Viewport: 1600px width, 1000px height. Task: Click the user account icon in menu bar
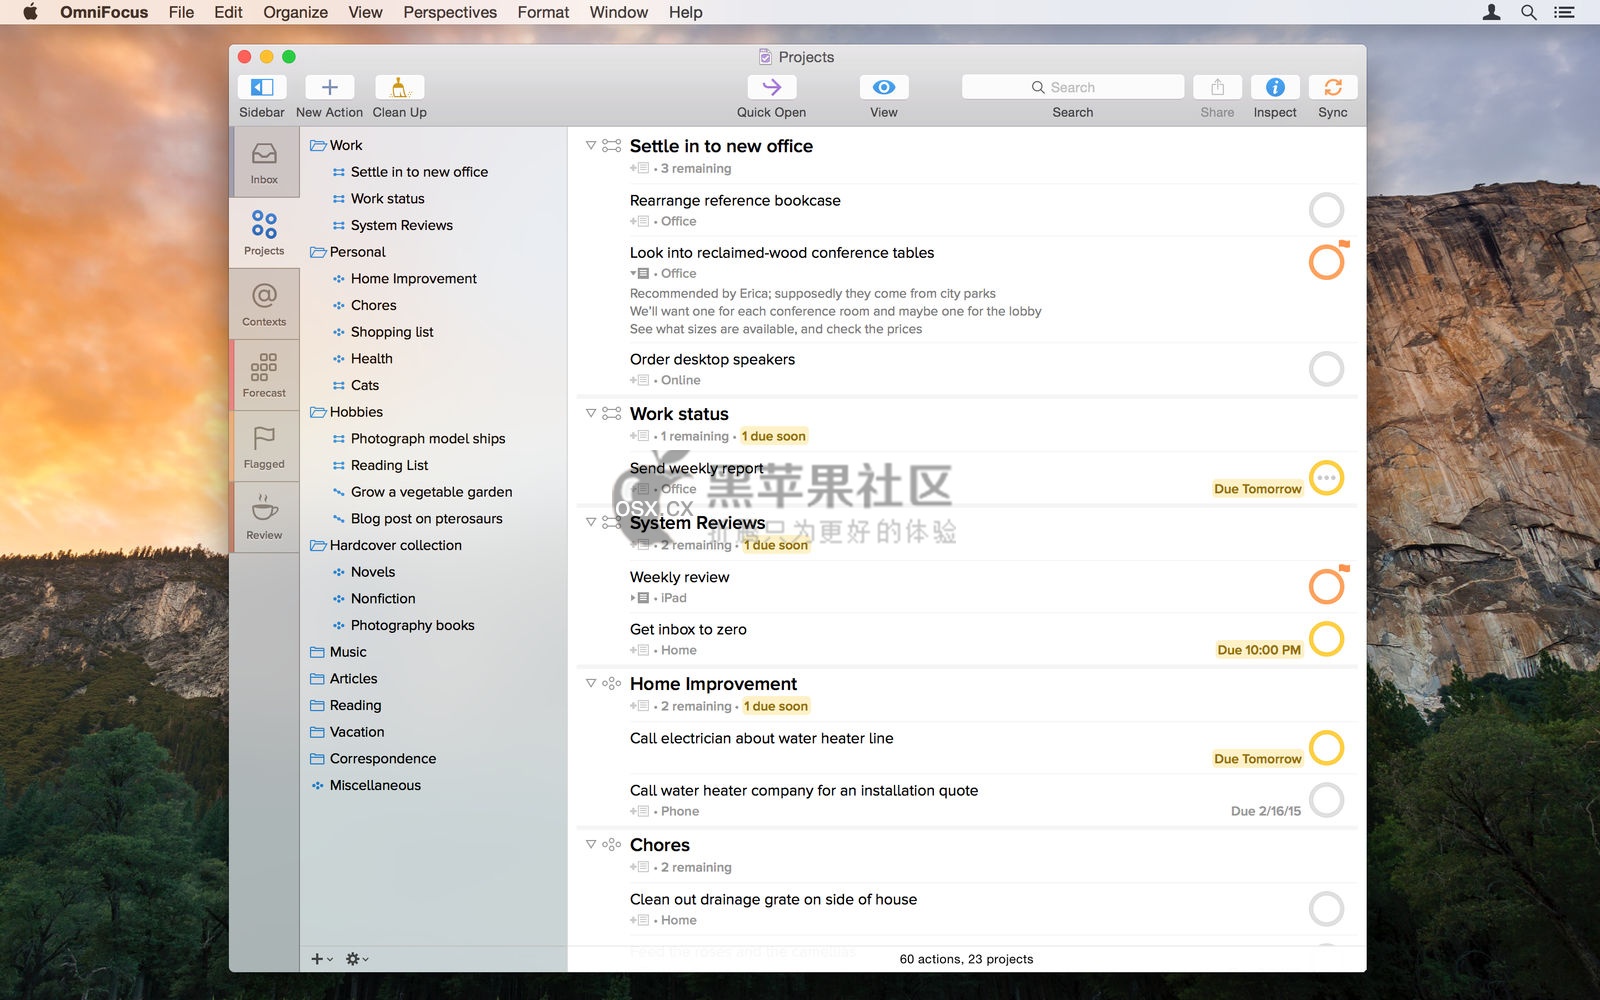pos(1491,12)
